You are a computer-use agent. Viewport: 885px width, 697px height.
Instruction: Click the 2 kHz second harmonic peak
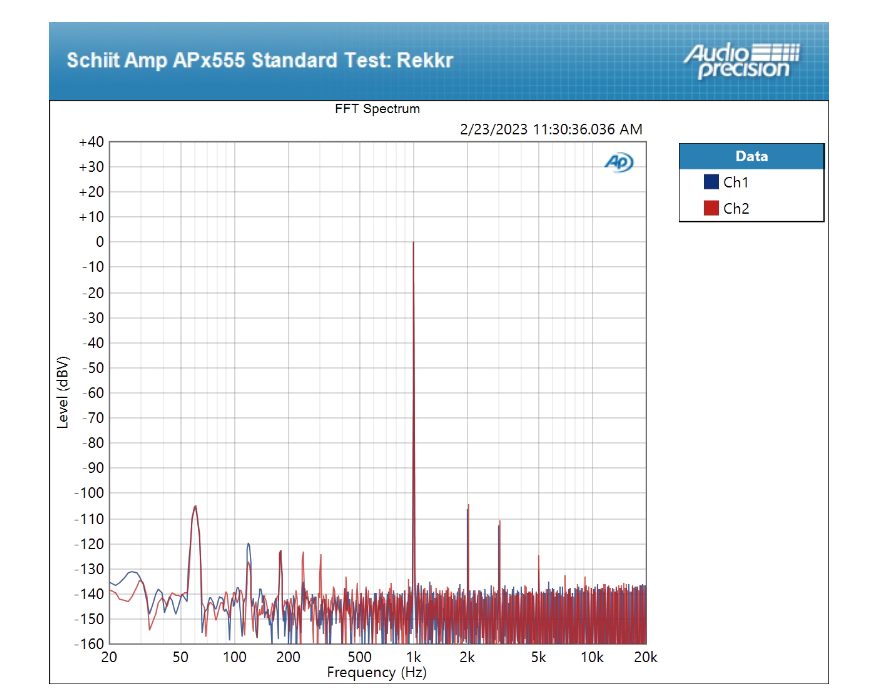(468, 505)
